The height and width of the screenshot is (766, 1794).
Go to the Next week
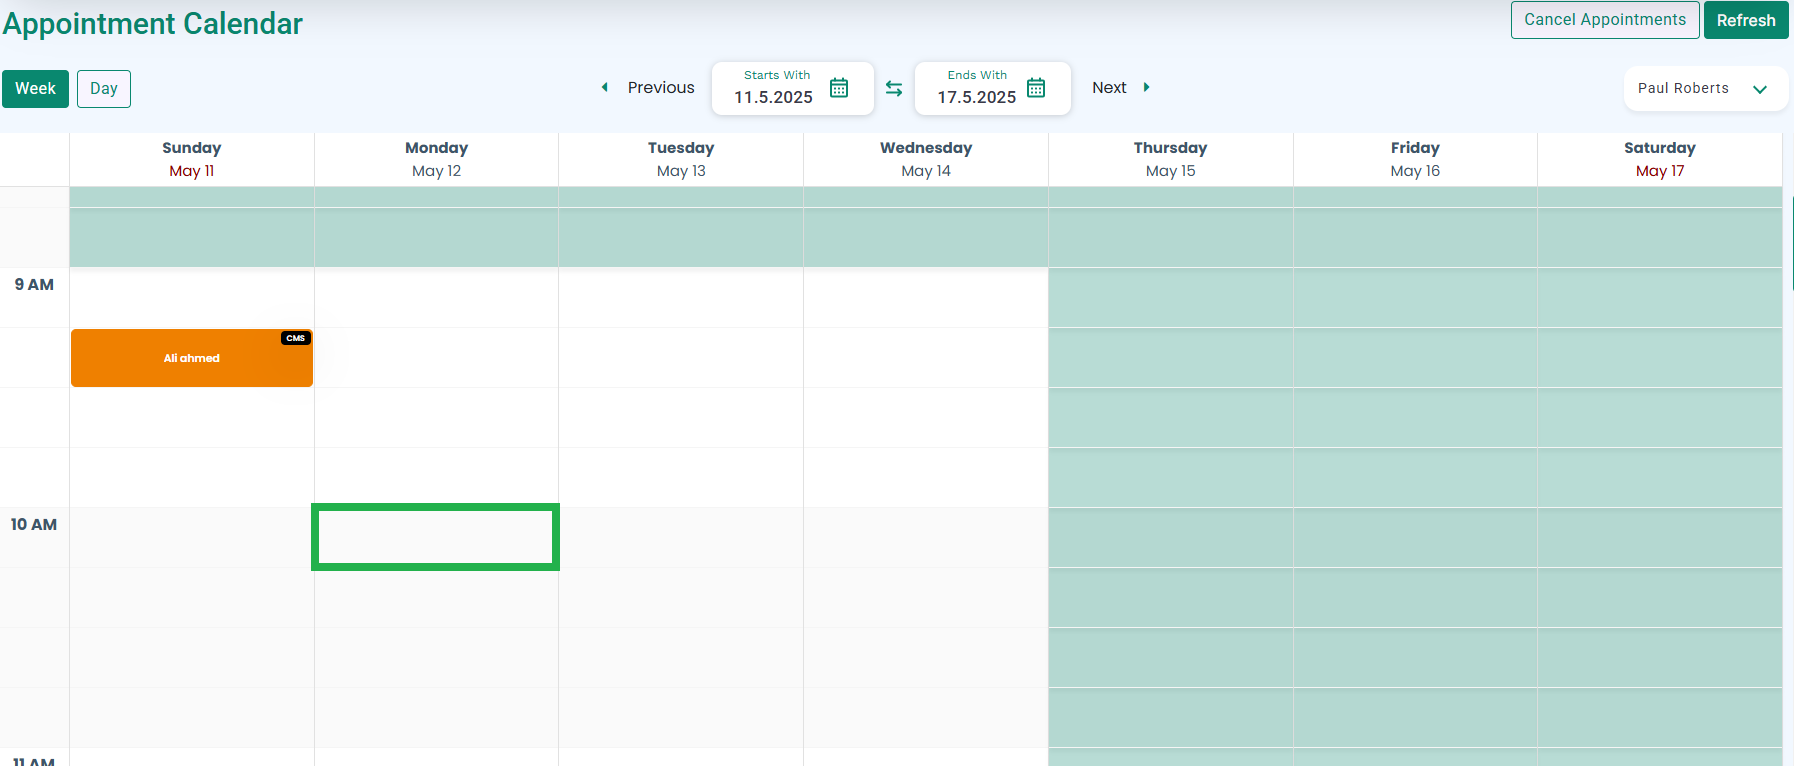1109,88
